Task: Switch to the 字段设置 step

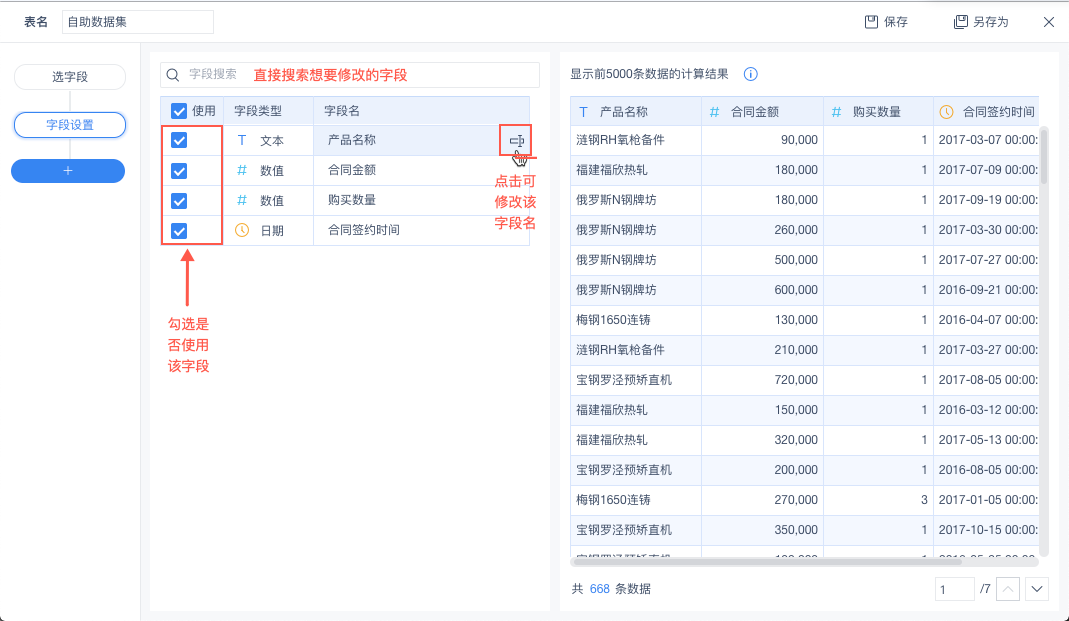Action: point(70,125)
